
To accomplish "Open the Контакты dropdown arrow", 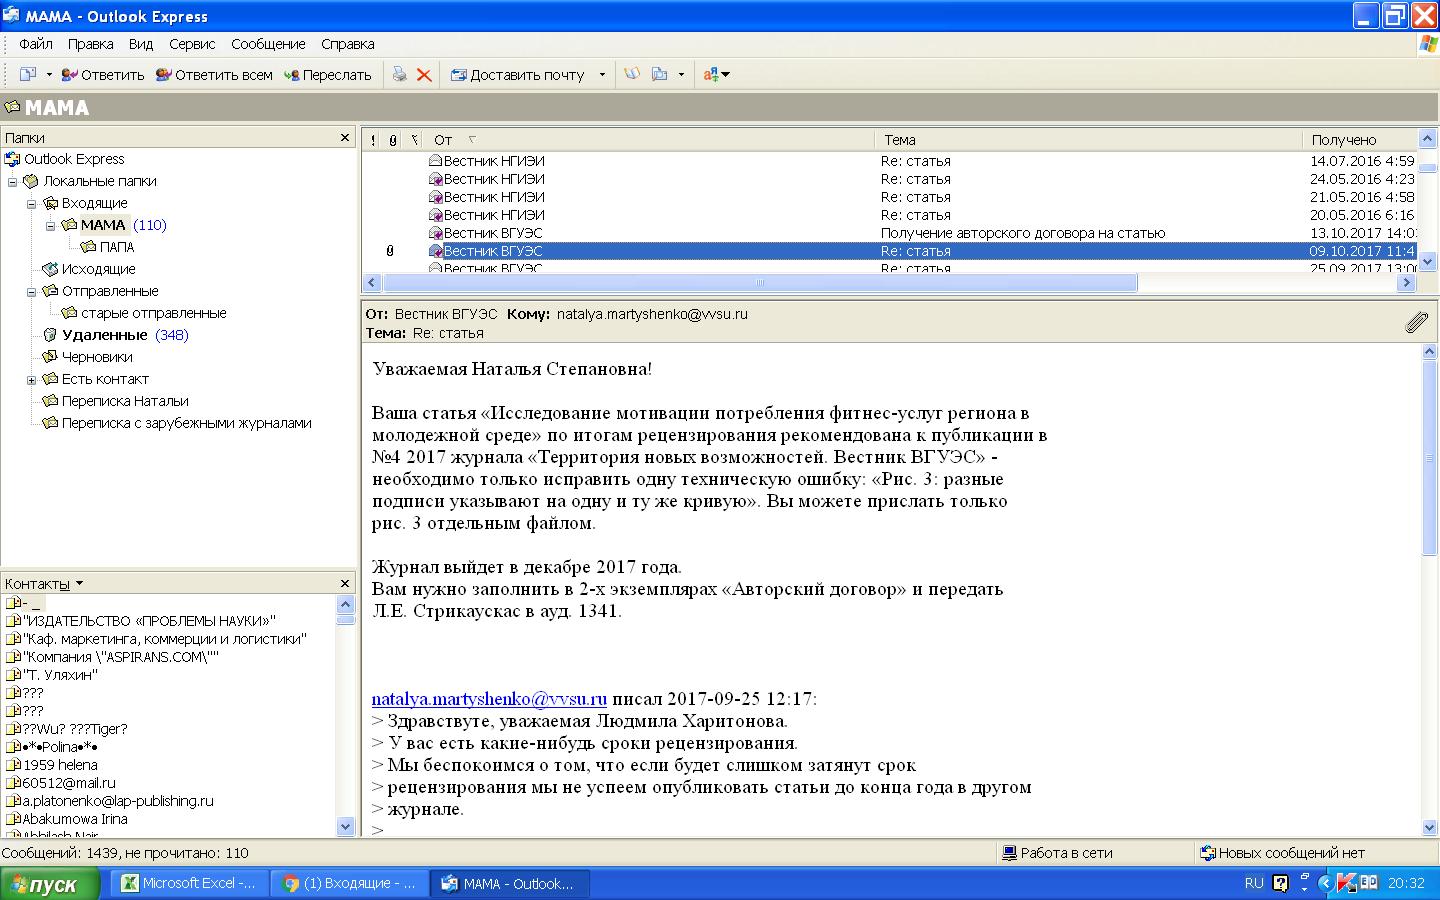I will (79, 584).
